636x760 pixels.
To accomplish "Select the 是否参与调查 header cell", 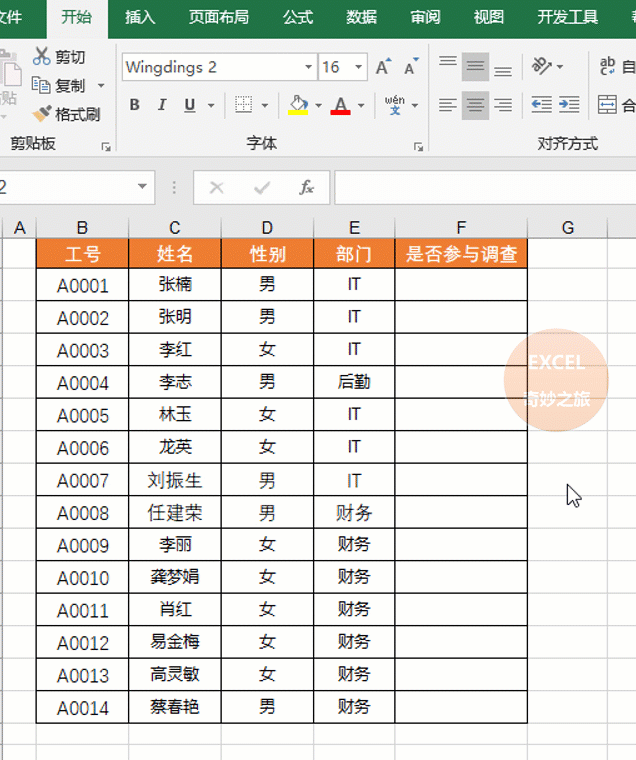I will click(461, 253).
